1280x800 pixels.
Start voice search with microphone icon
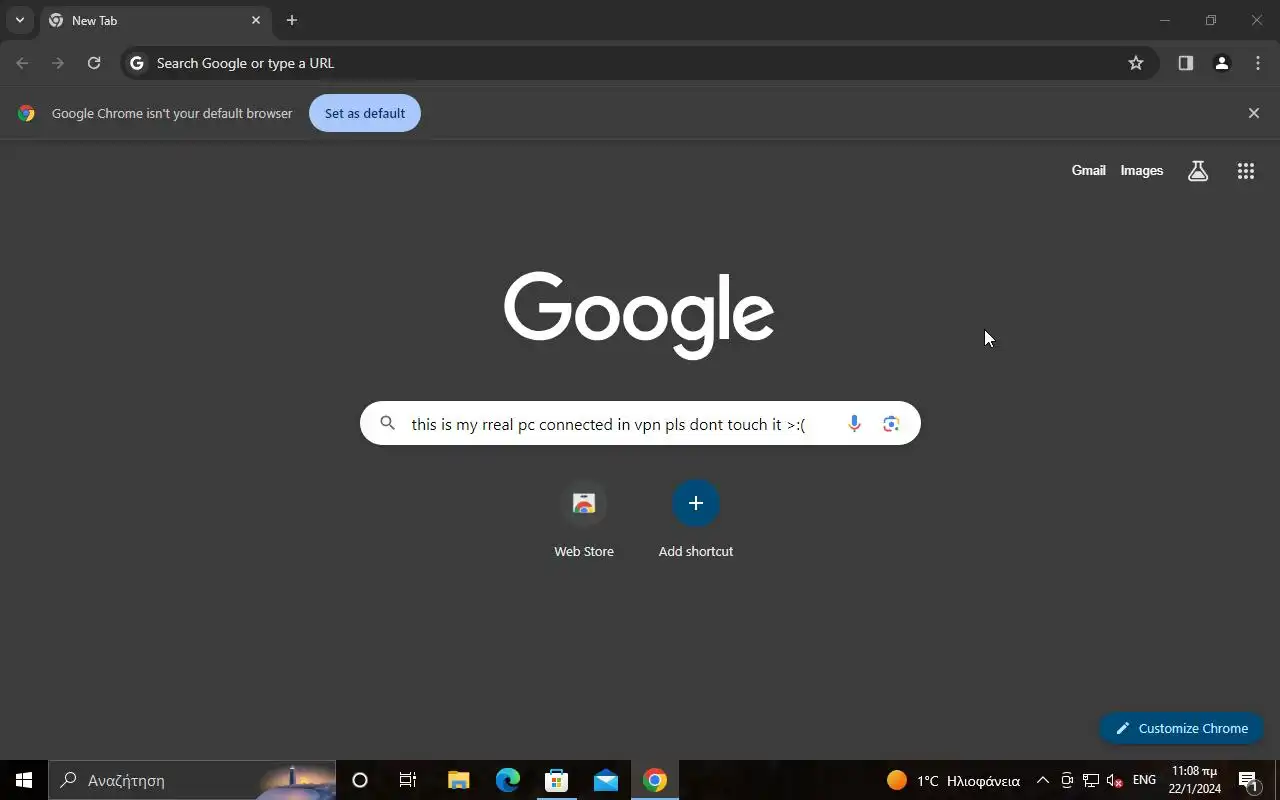point(854,424)
